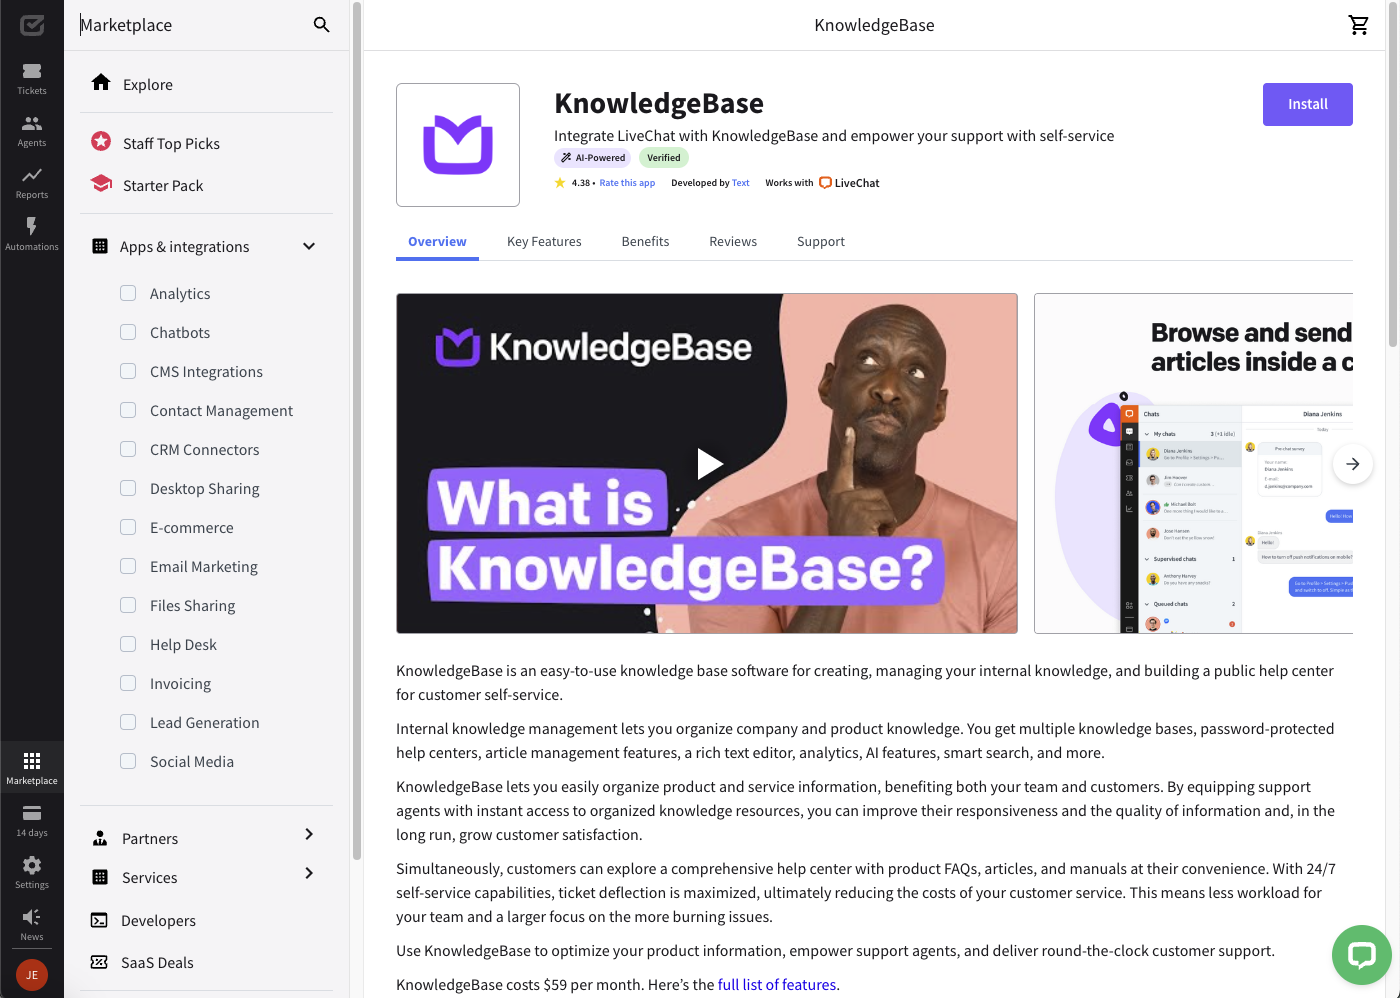Switch to the Overview tab
The image size is (1400, 998).
point(437,242)
